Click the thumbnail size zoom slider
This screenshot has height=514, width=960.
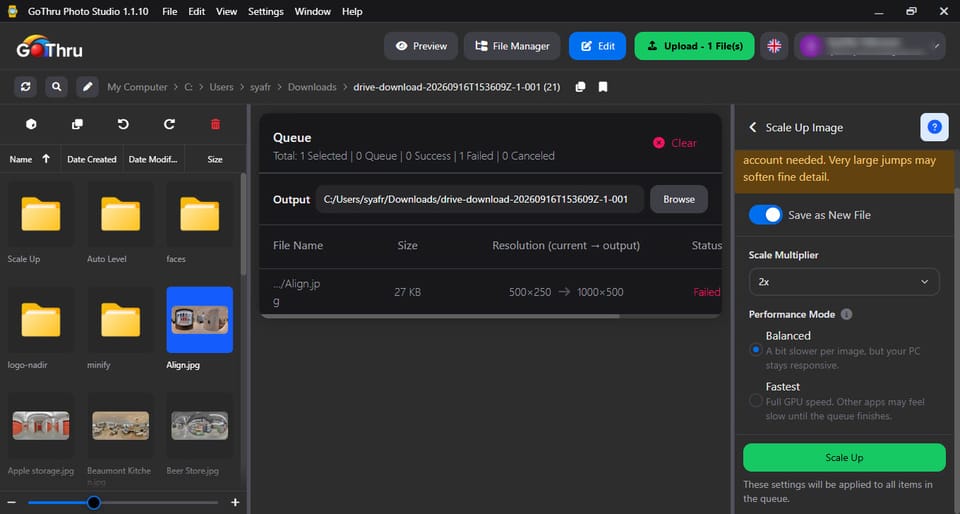click(123, 502)
